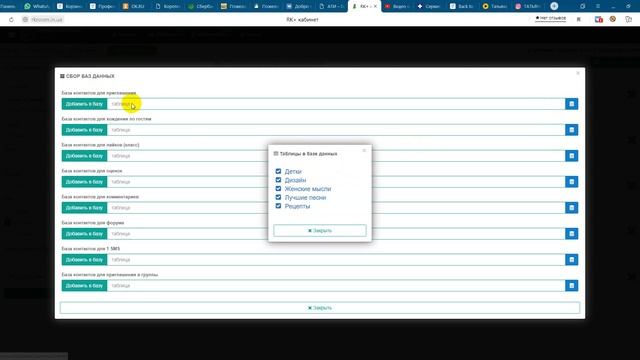
Task: Uncheck the Женские мысли table checkbox
Action: click(x=278, y=189)
